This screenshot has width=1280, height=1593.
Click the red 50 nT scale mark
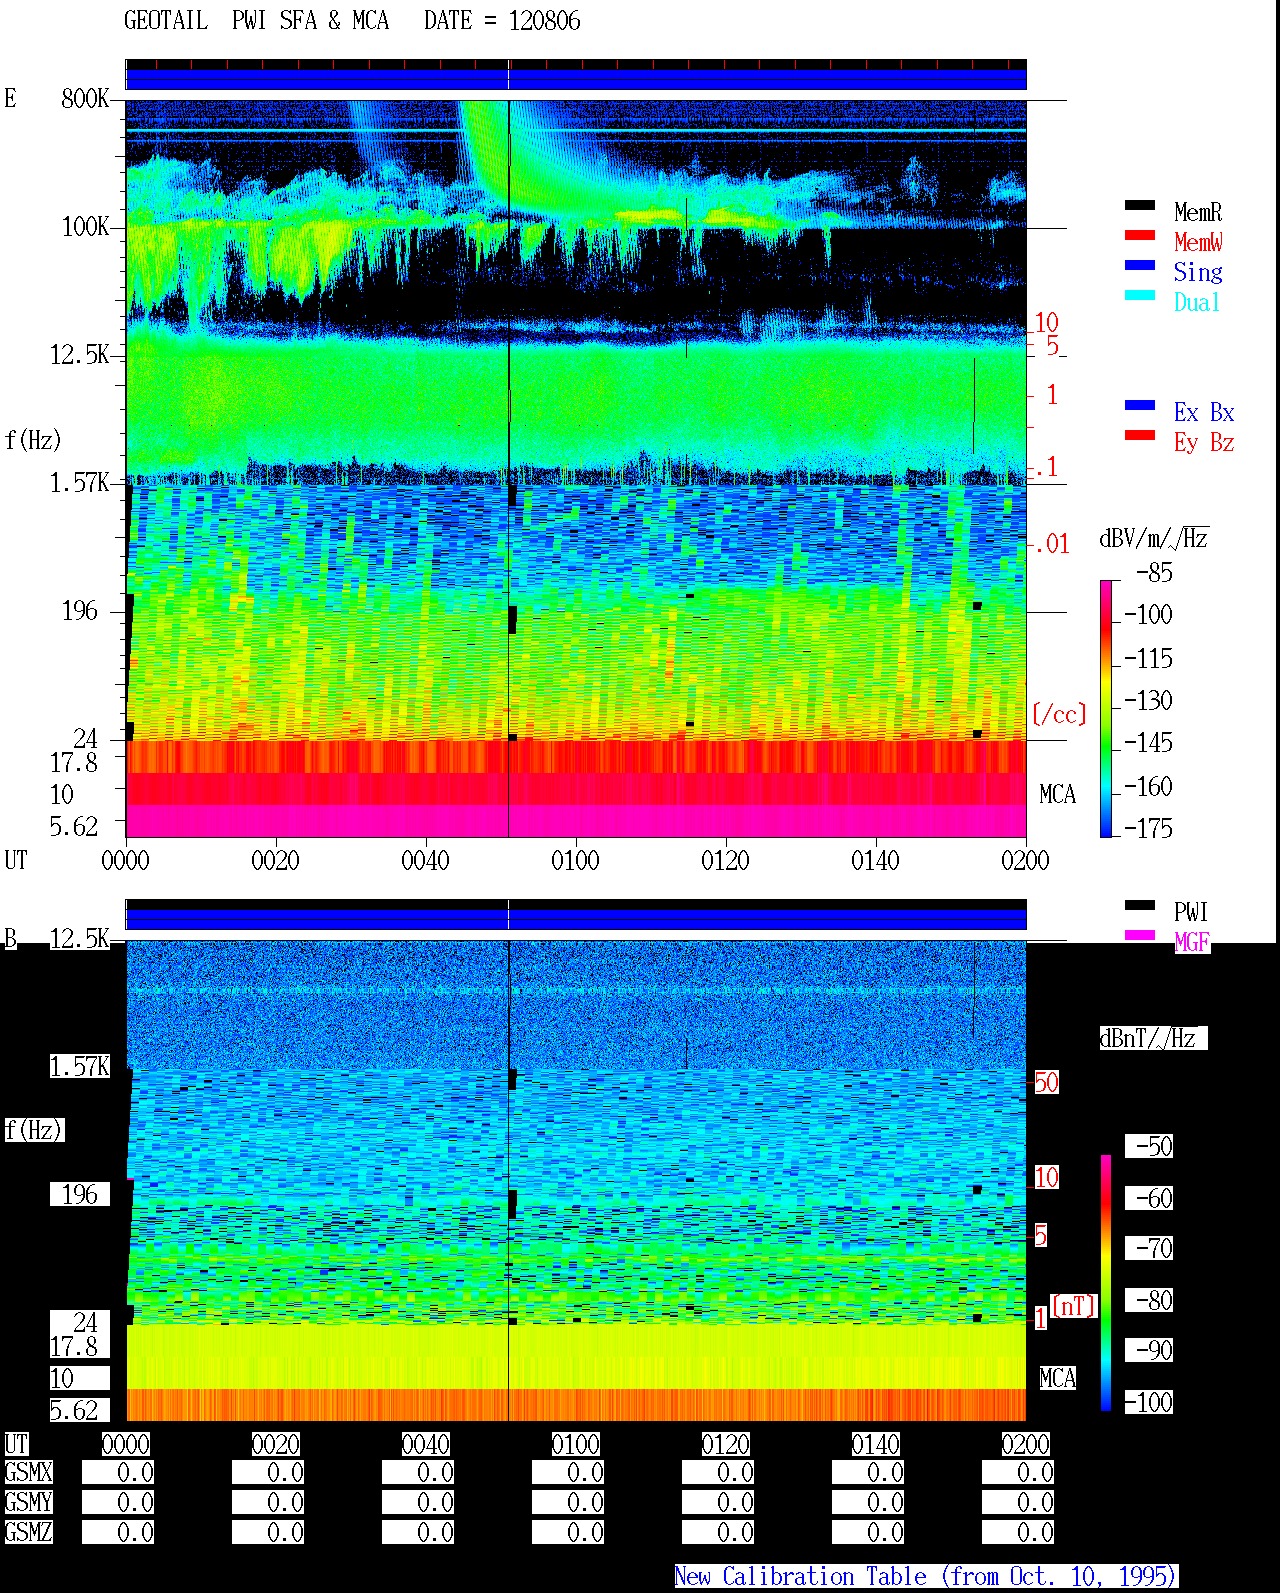tap(1046, 1082)
